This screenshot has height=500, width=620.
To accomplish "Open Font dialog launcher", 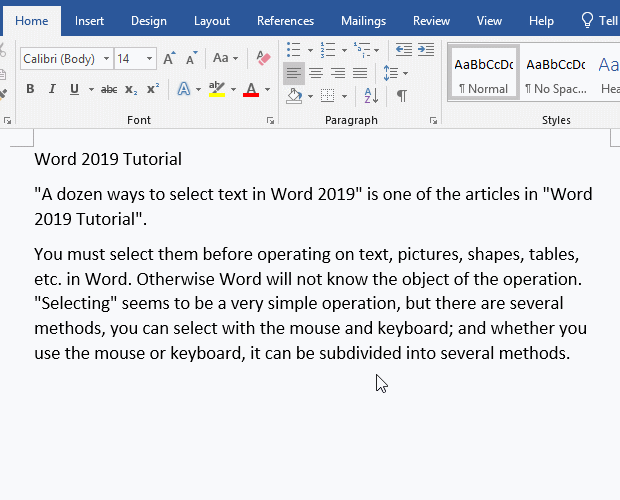I will 270,121.
